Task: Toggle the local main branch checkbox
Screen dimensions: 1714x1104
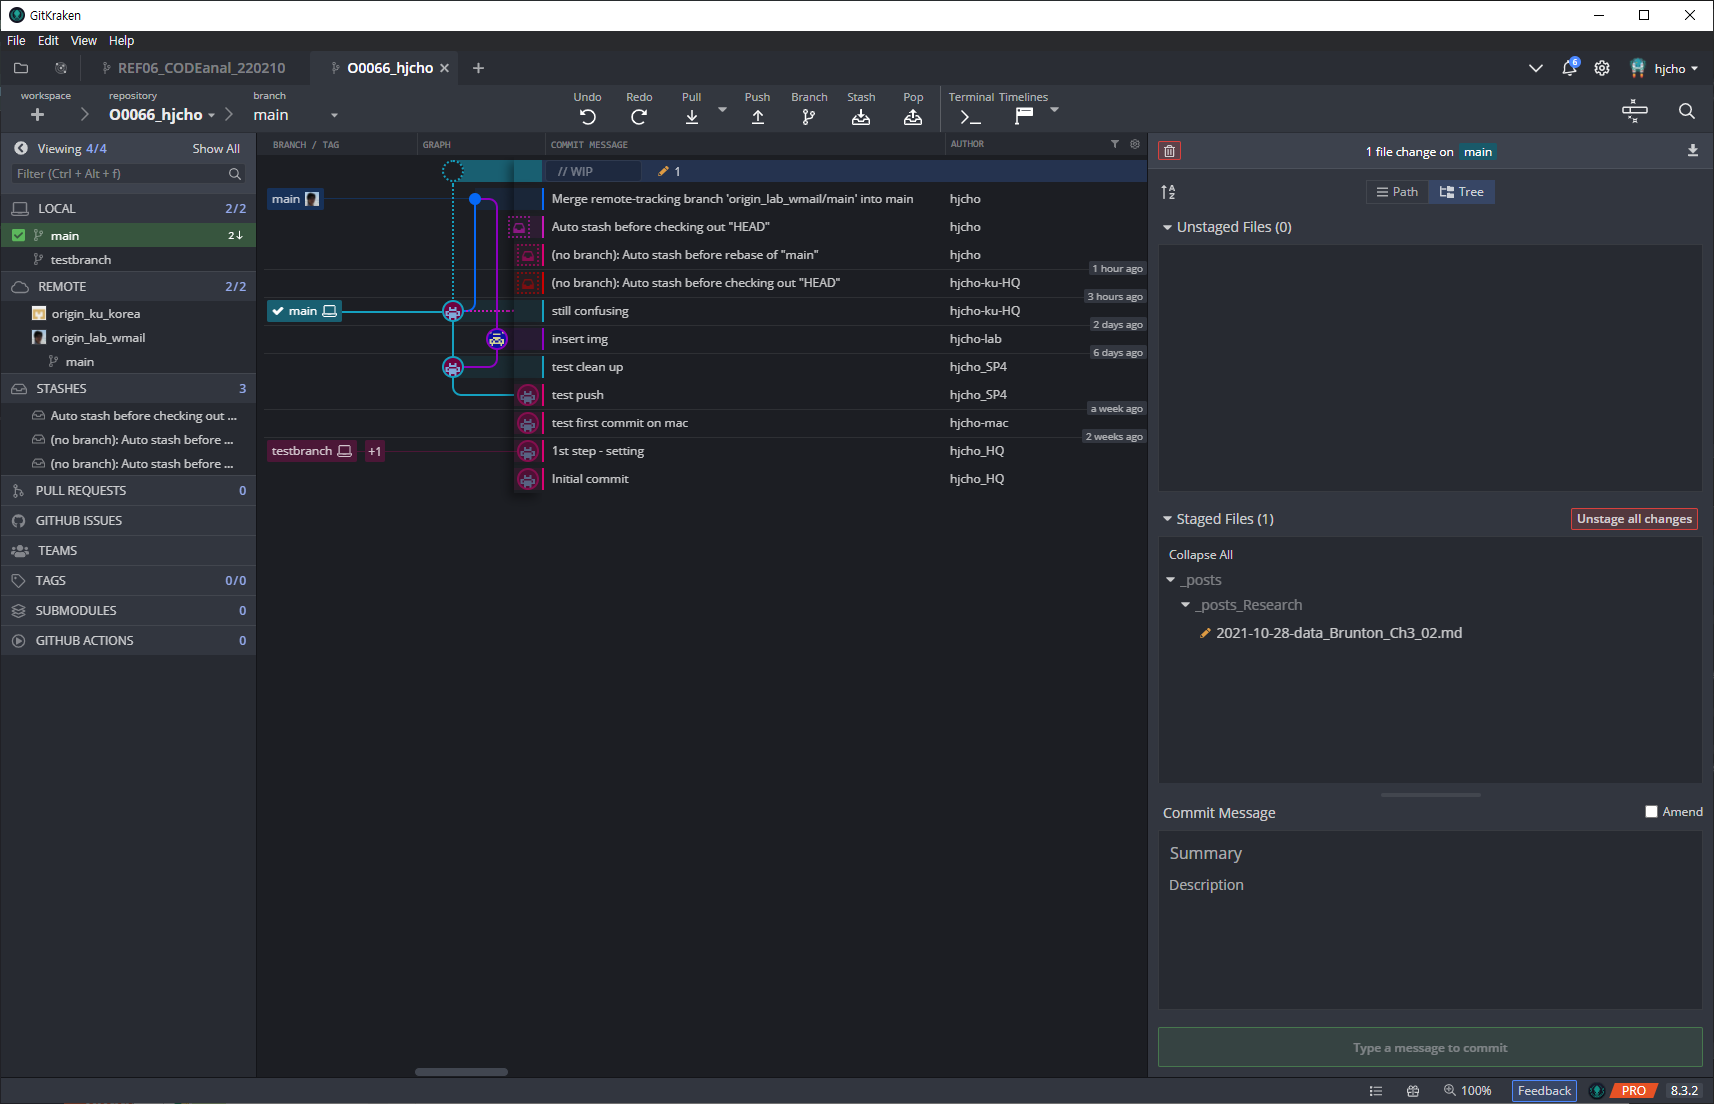Action: 18,235
